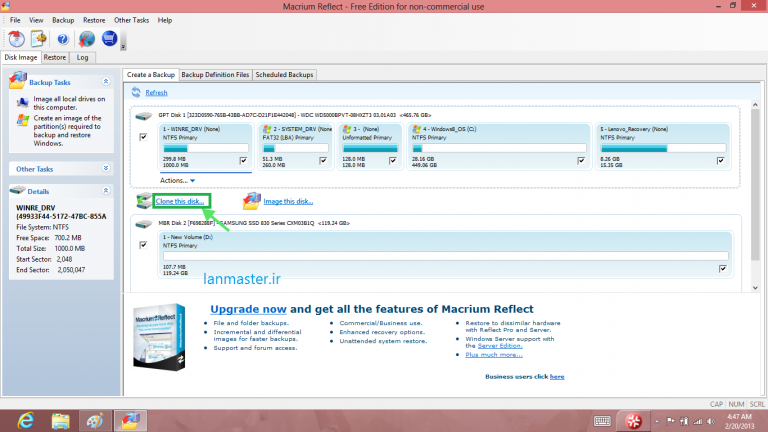Open the View menu
Screen dimensions: 768x432
[36, 20]
